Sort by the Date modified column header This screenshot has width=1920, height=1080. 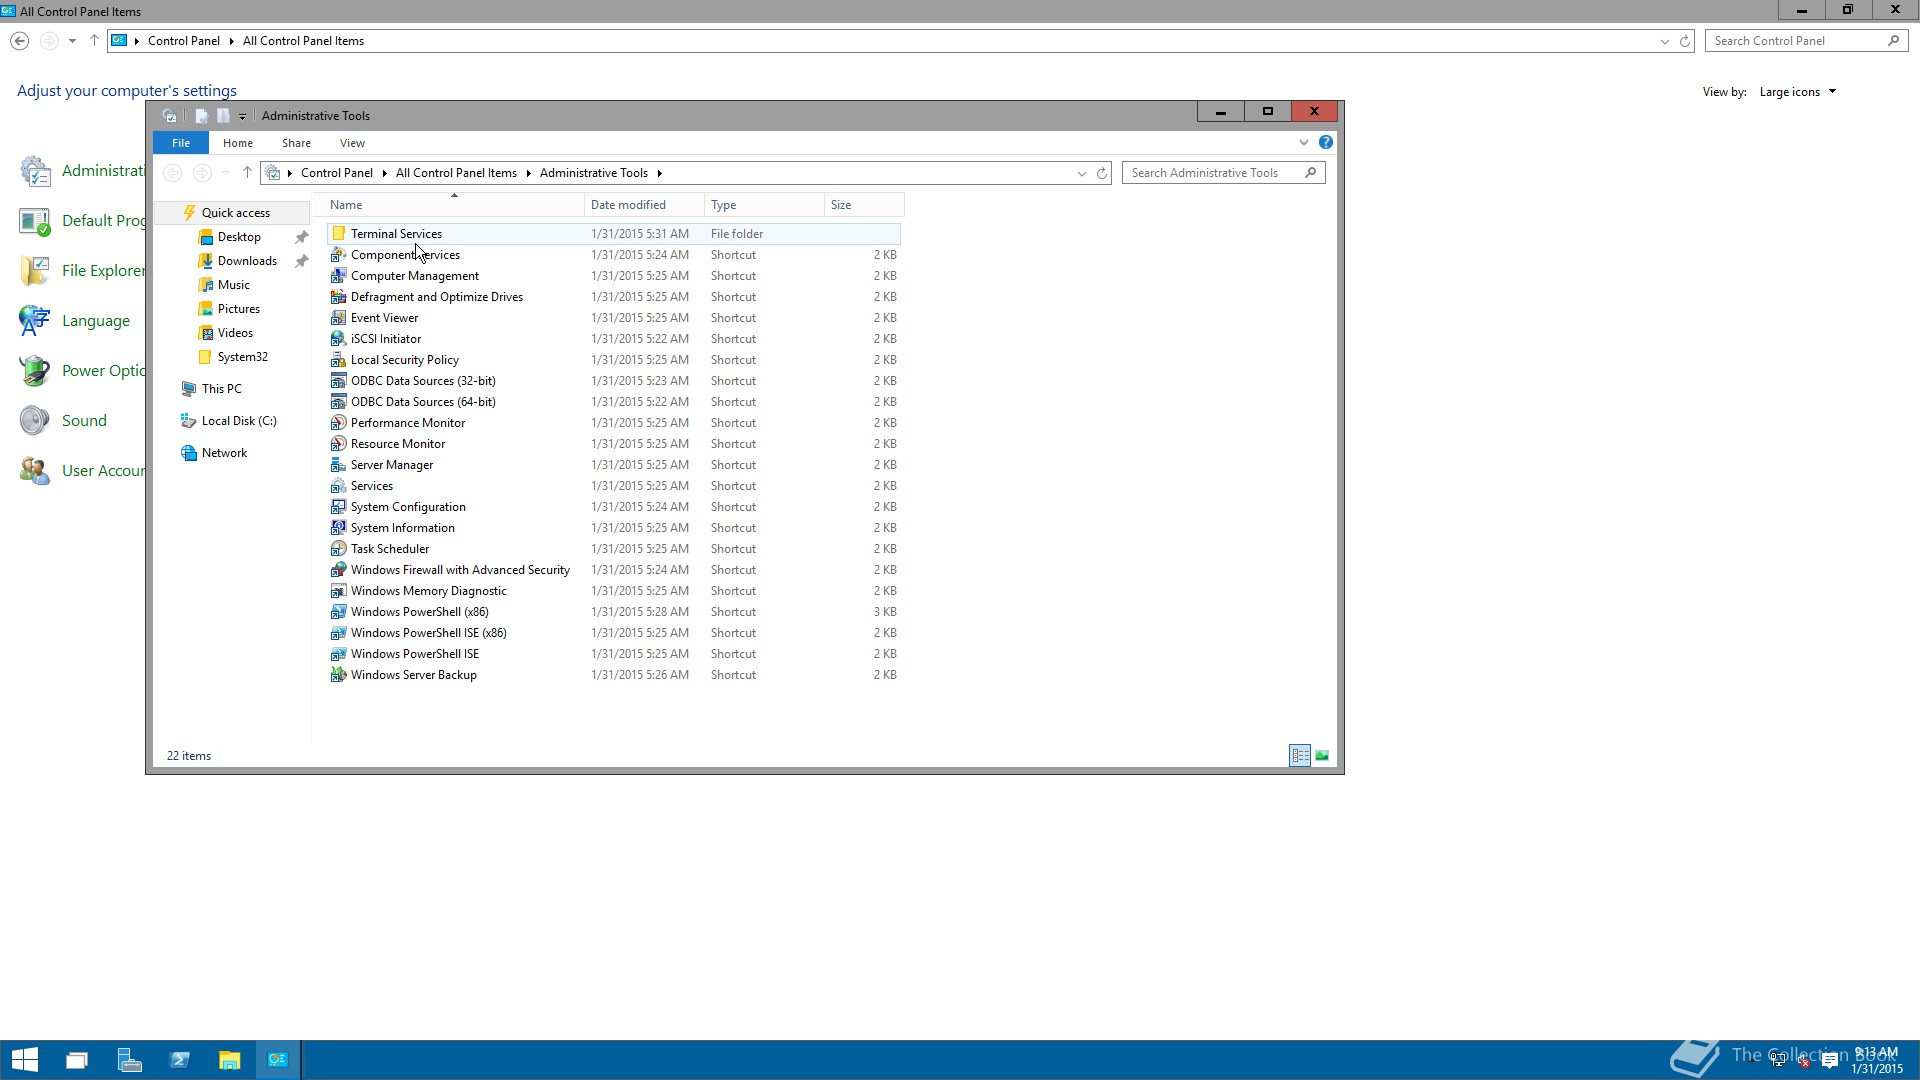(x=644, y=205)
